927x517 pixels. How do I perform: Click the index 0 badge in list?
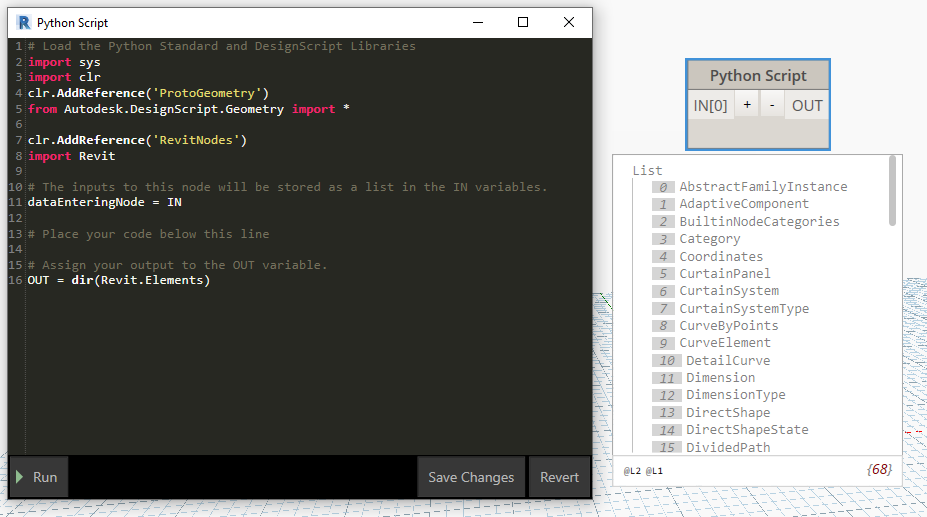coord(663,187)
